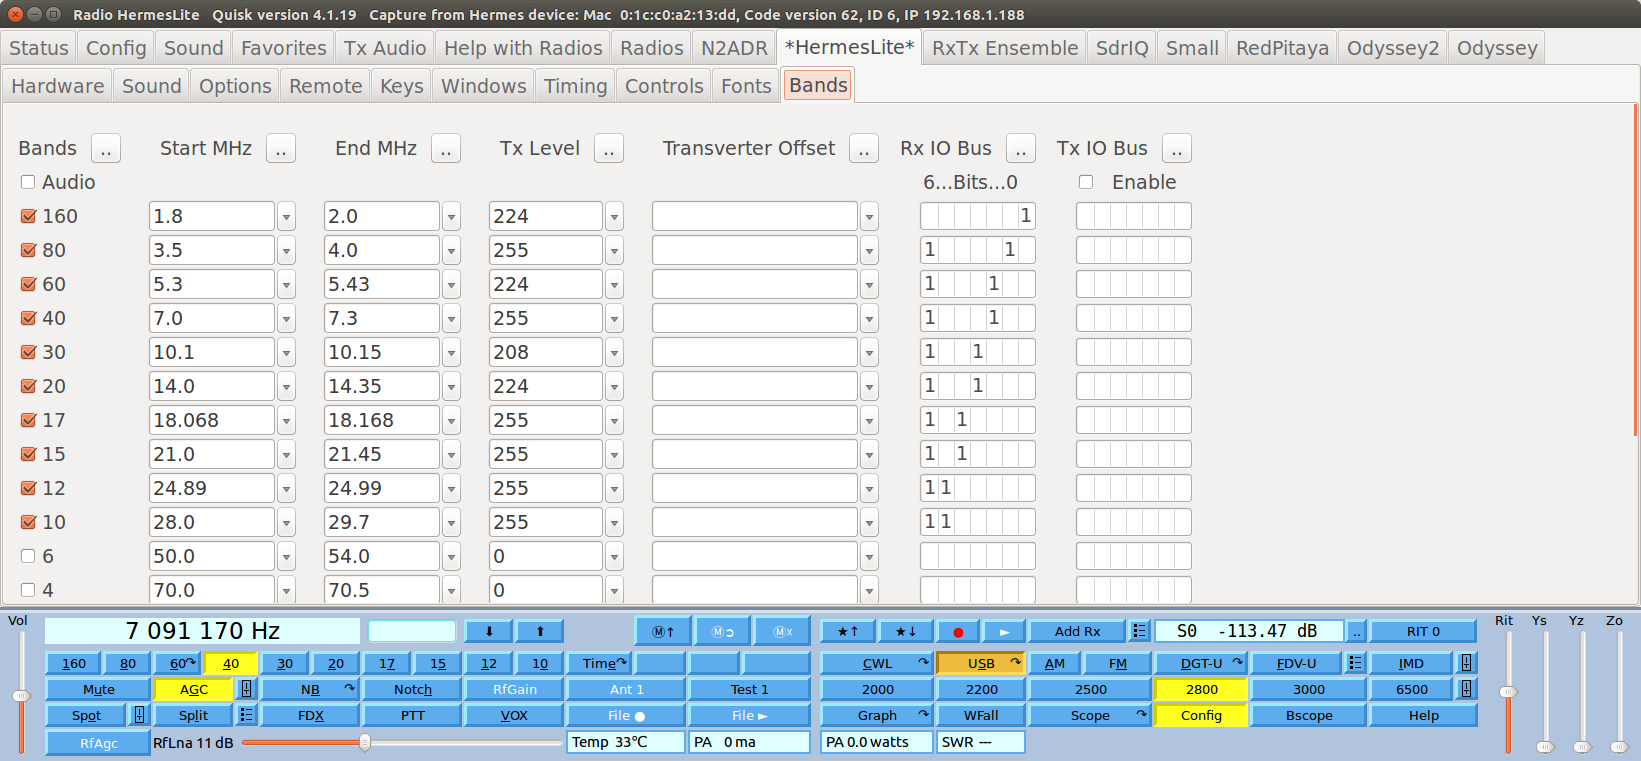Adjust the Rit slider handle
The width and height of the screenshot is (1641, 761).
[1509, 691]
